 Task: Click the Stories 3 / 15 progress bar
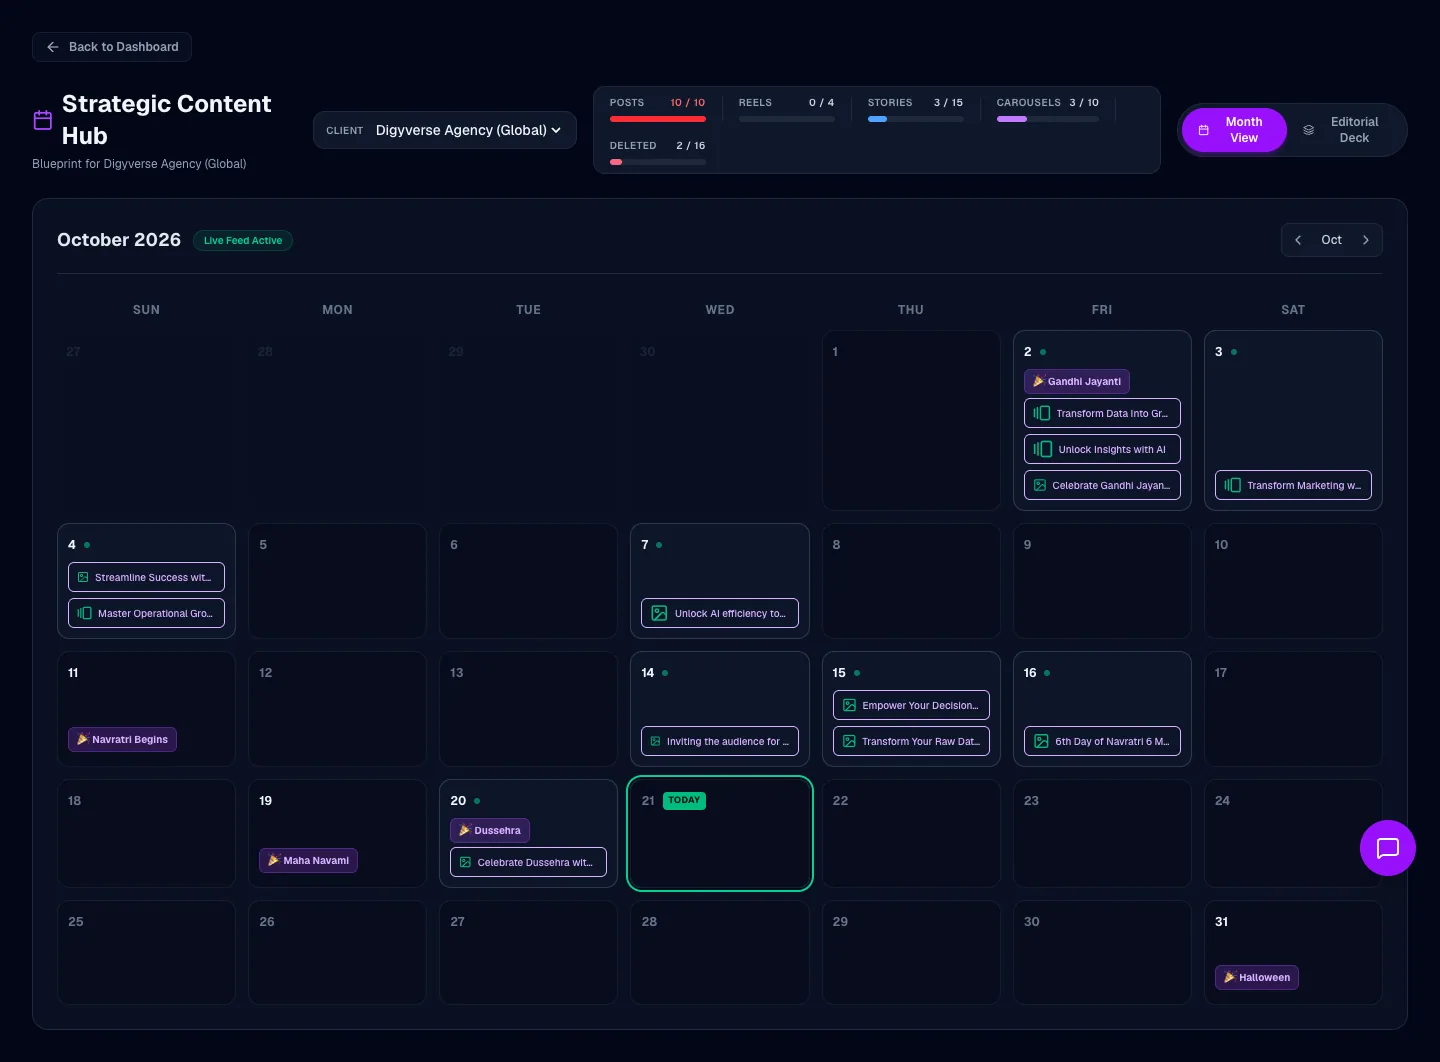point(916,119)
